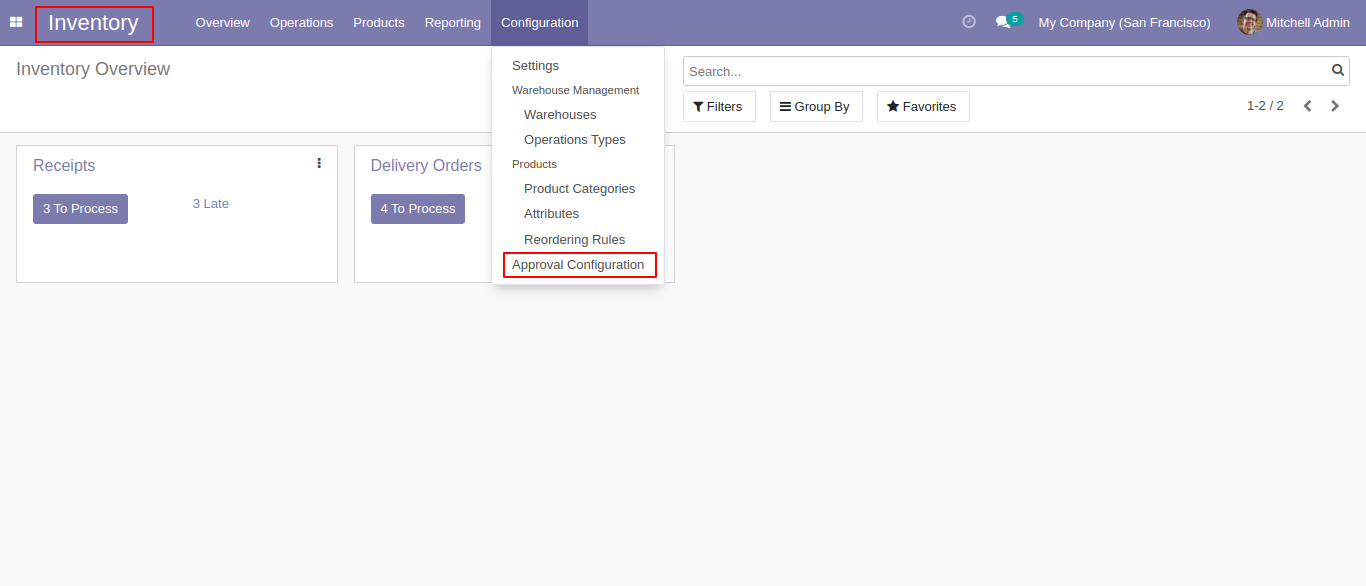The width and height of the screenshot is (1366, 586).
Task: Open the Receipts card kebab menu
Action: (x=319, y=163)
